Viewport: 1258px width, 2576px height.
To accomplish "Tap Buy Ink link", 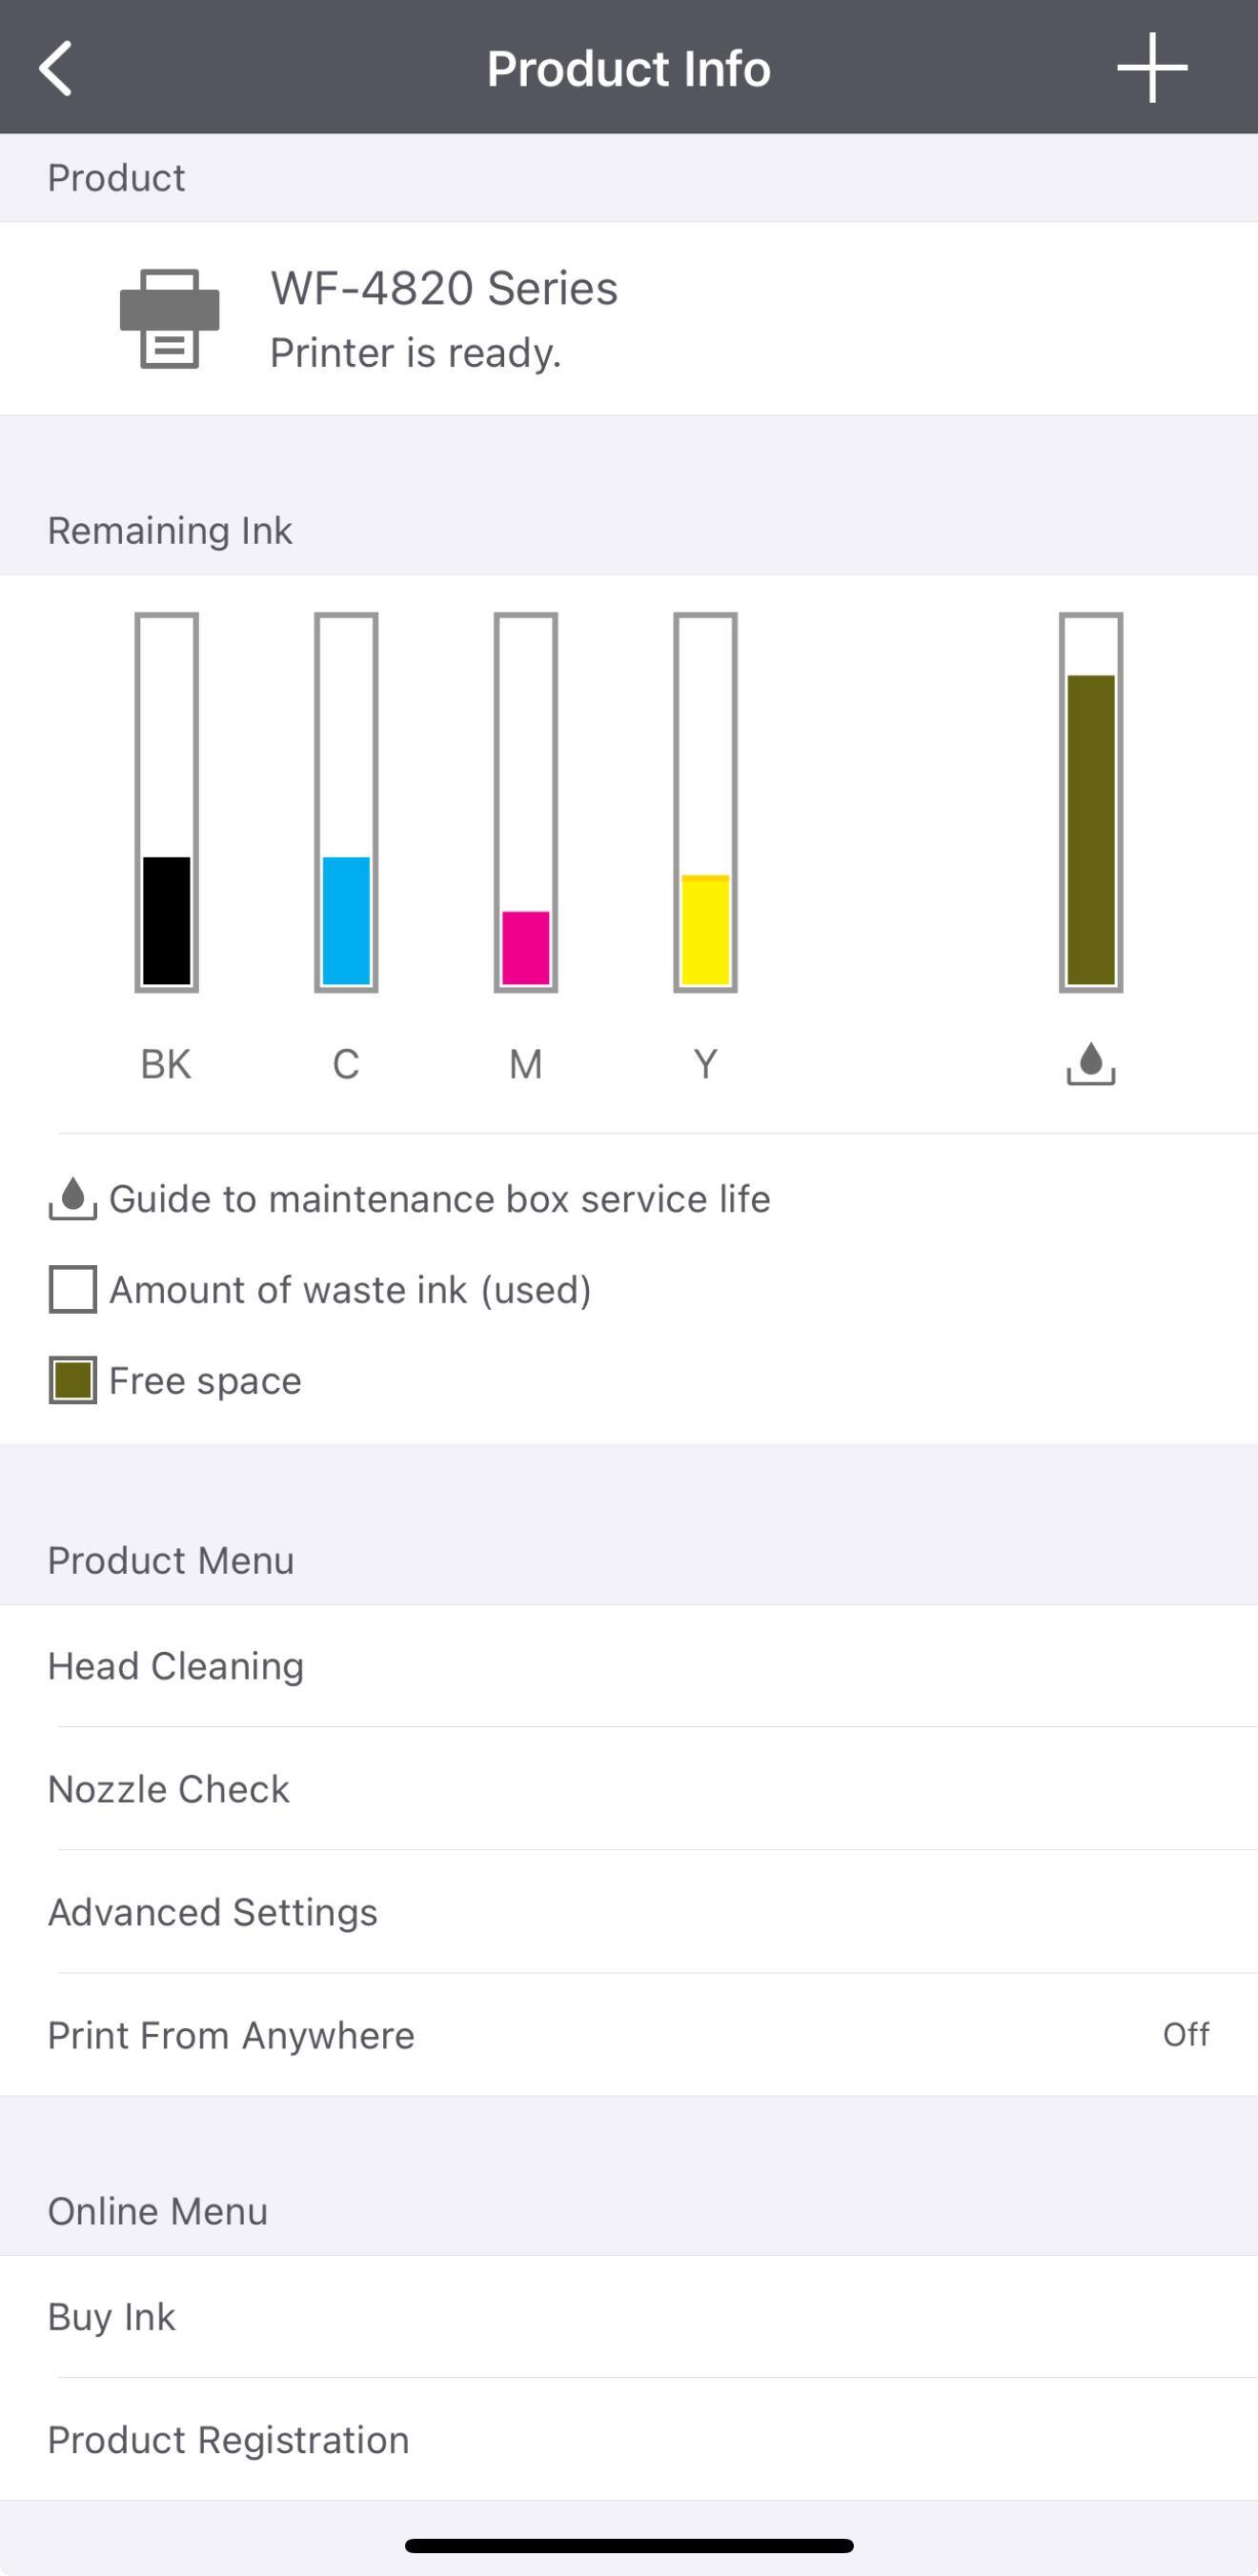I will [x=112, y=2317].
